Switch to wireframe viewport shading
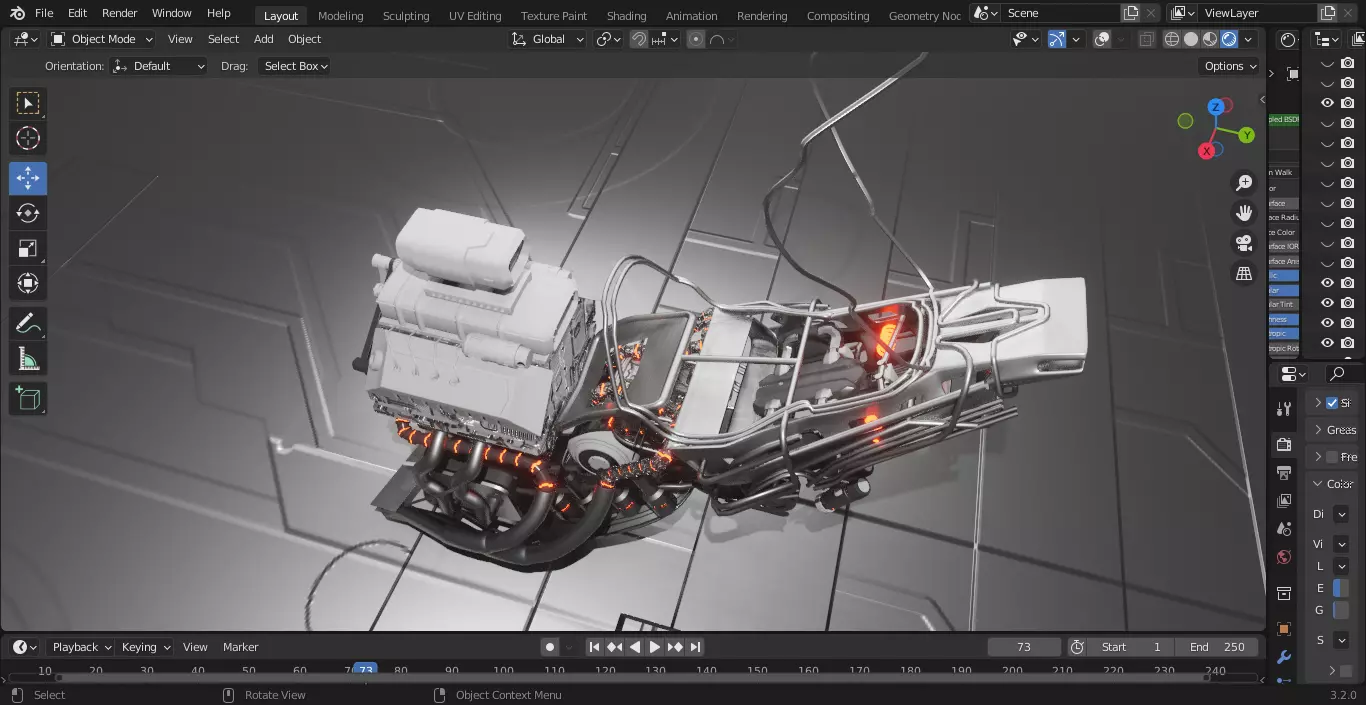 [x=1172, y=39]
